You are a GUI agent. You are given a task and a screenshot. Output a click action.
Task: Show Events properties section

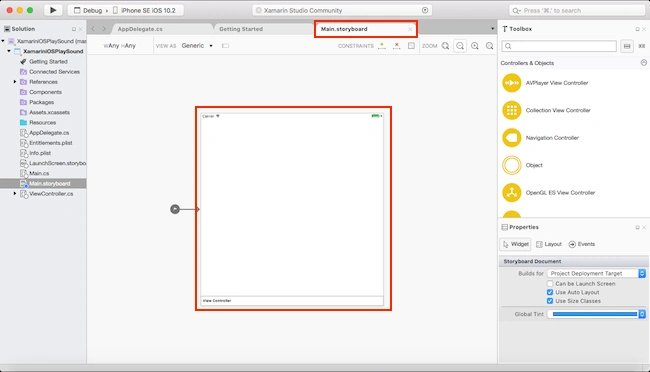(x=582, y=244)
